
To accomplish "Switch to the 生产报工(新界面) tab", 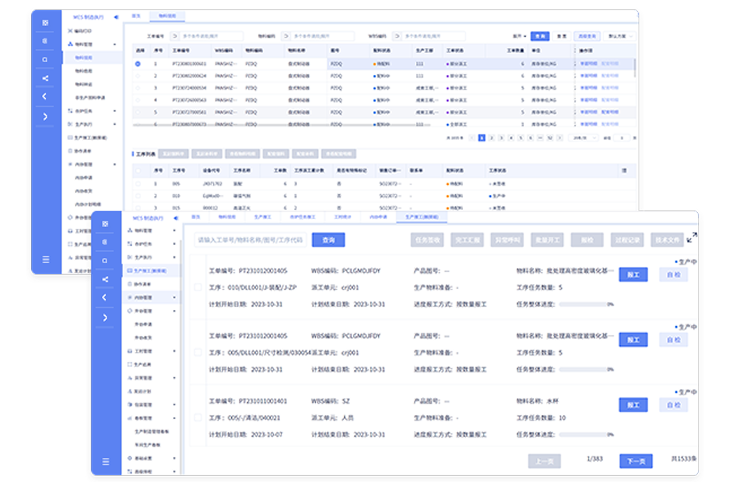I will coord(420,216).
